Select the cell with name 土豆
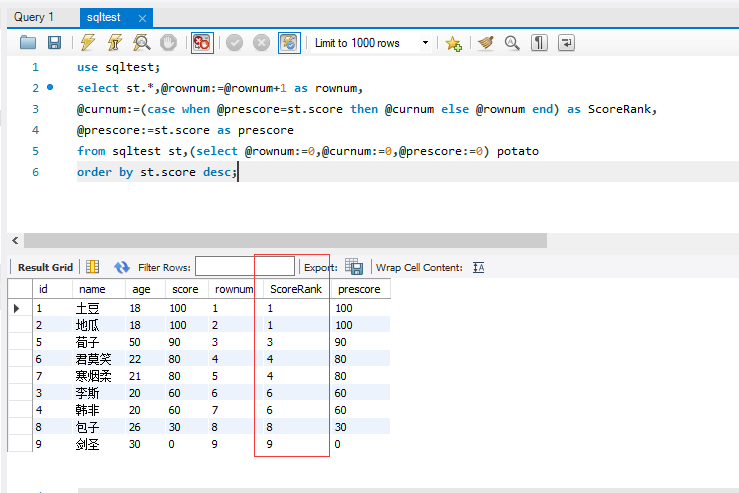Viewport: 739px width, 493px height. pos(99,308)
